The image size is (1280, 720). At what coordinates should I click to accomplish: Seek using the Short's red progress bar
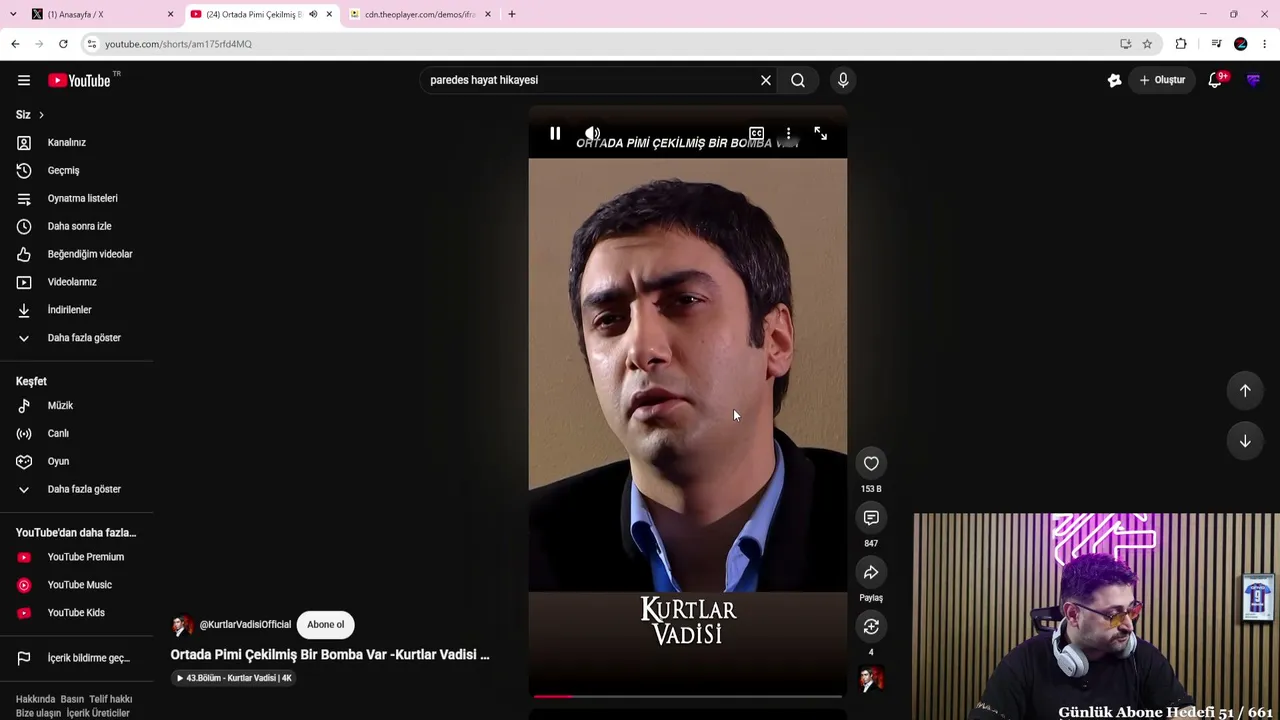click(x=688, y=696)
